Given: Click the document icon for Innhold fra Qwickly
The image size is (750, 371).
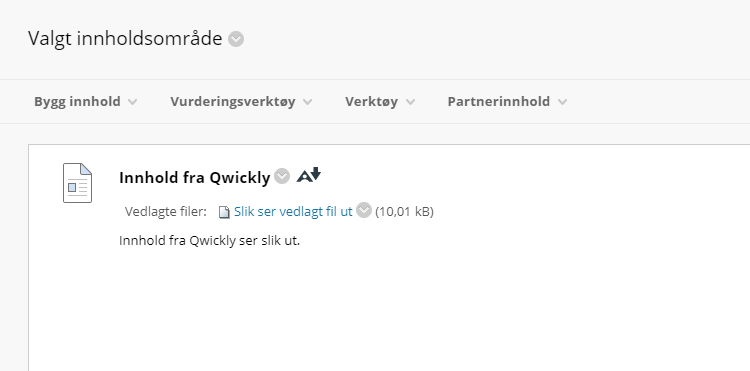Looking at the screenshot, I should pyautogui.click(x=77, y=183).
